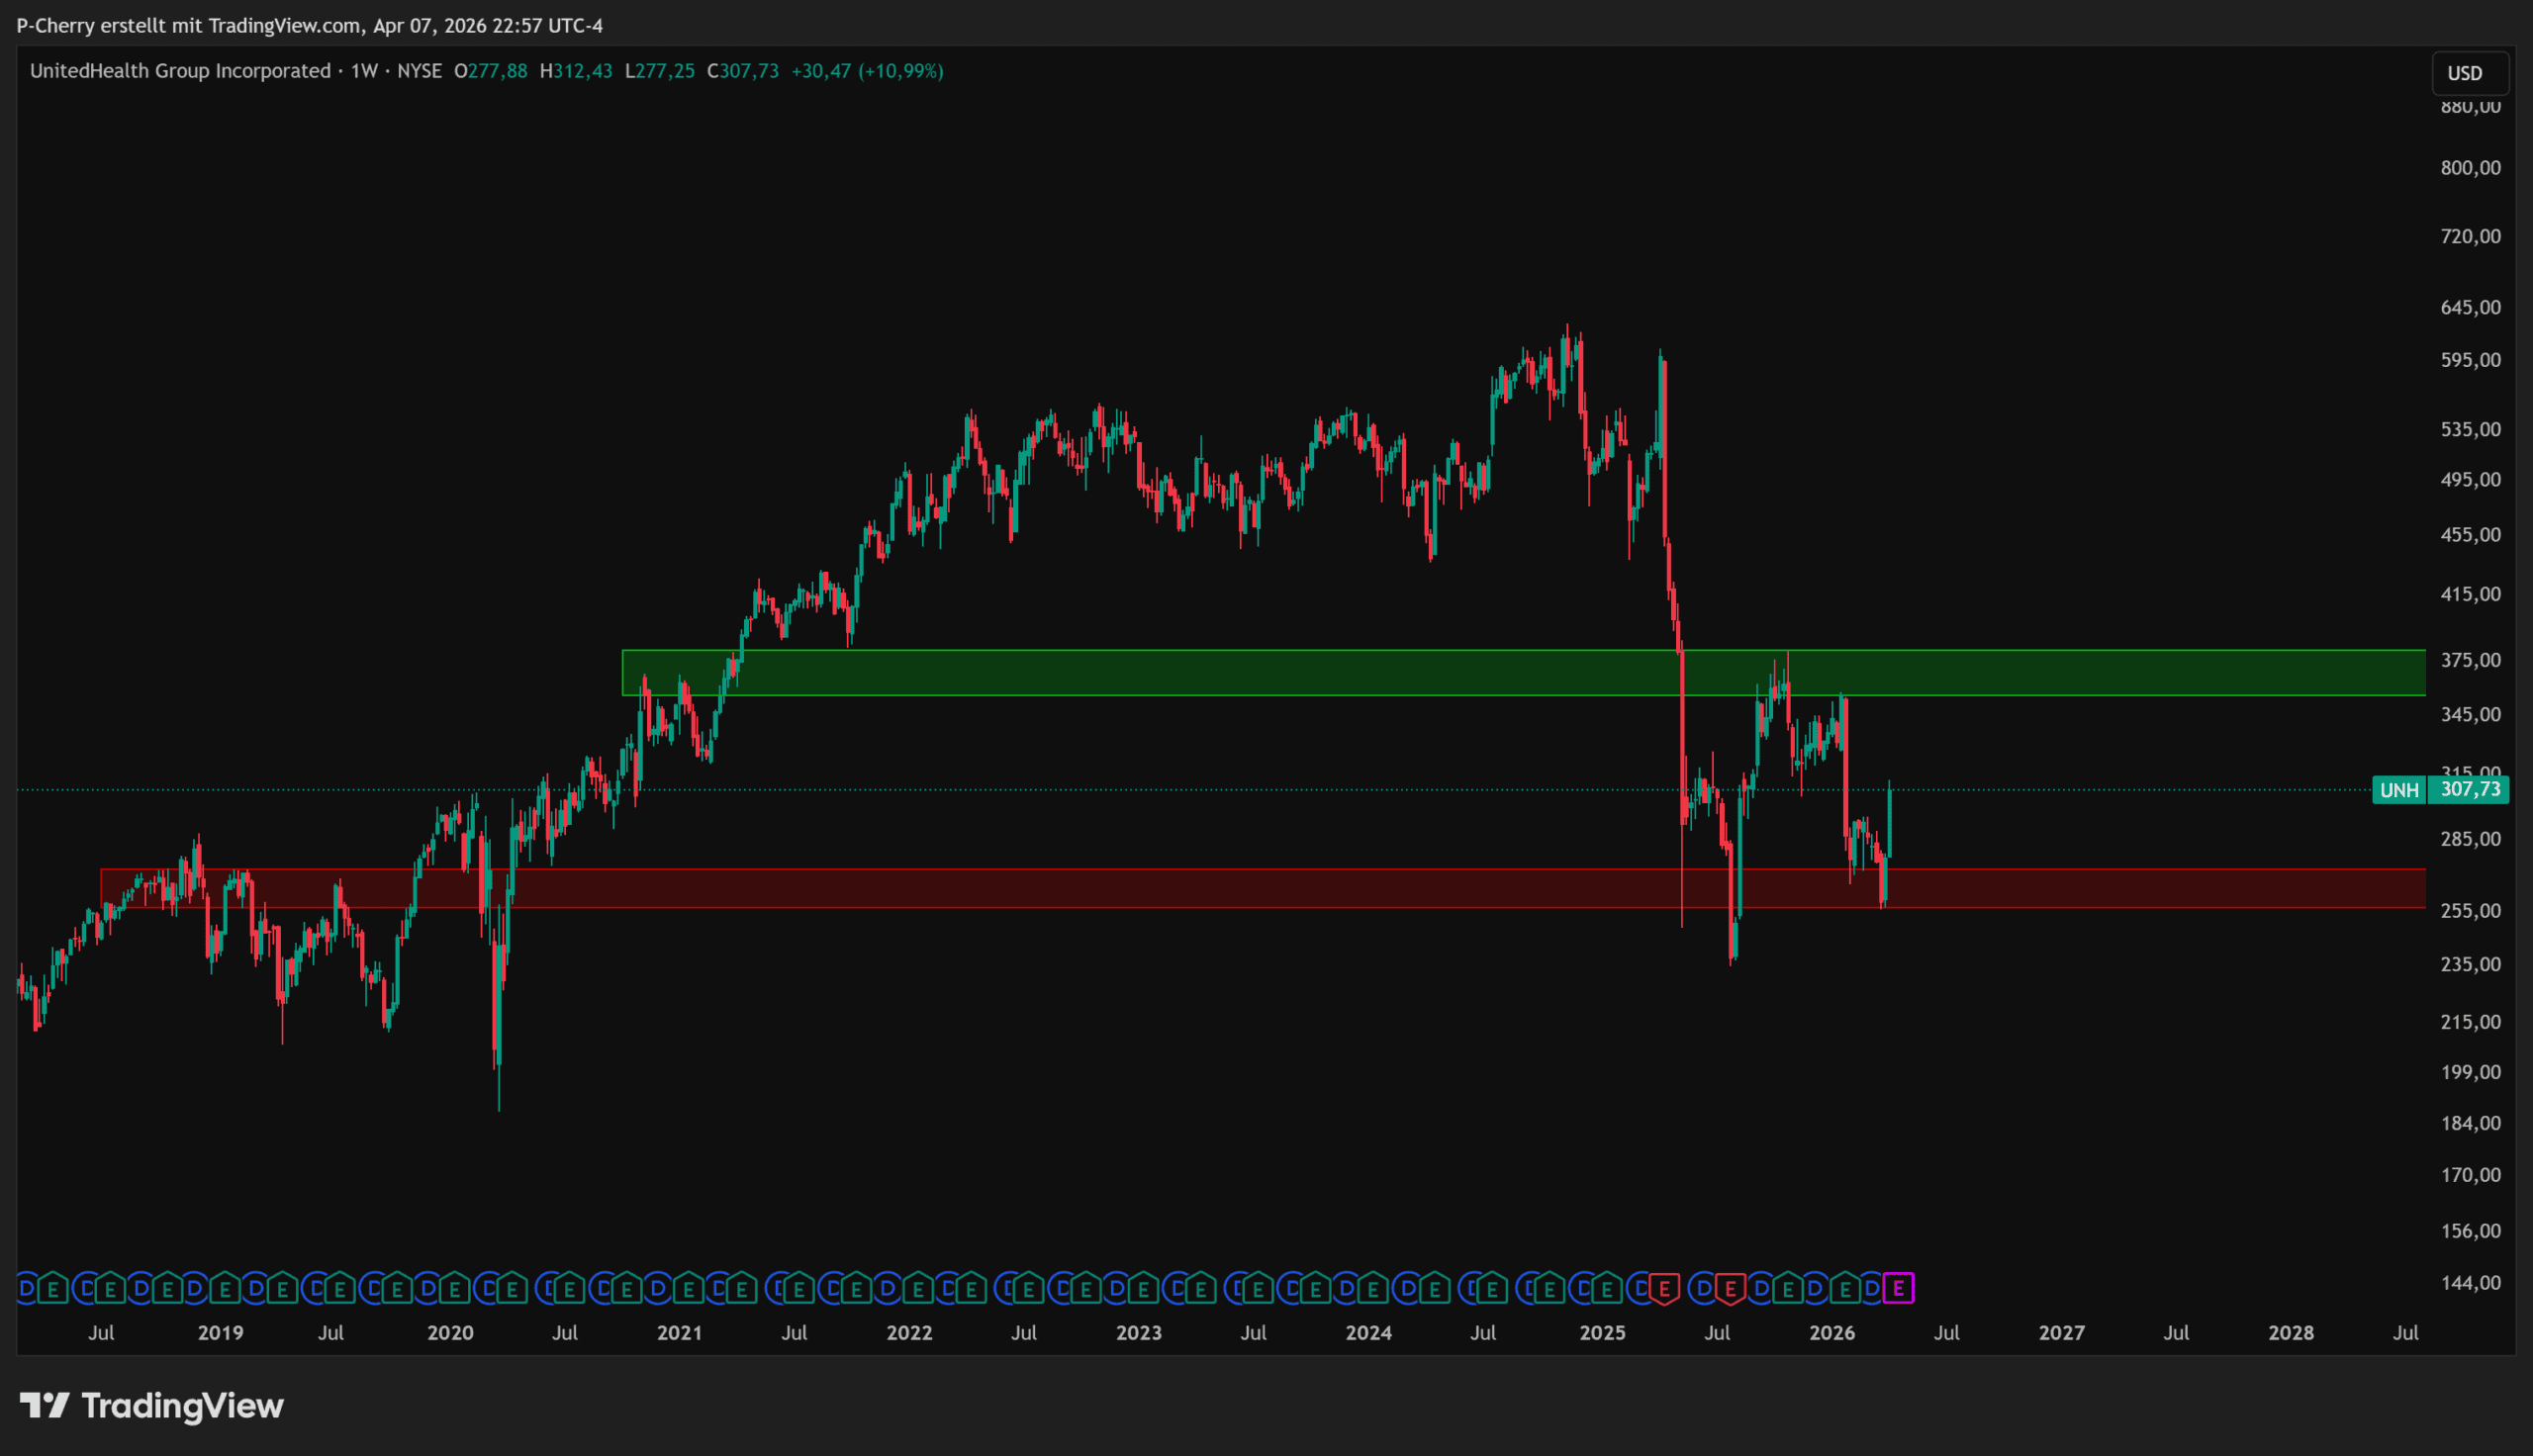Click the UnitedHealth Group Incorporated symbol title
This screenshot has height=1456, width=2533.
coord(180,71)
